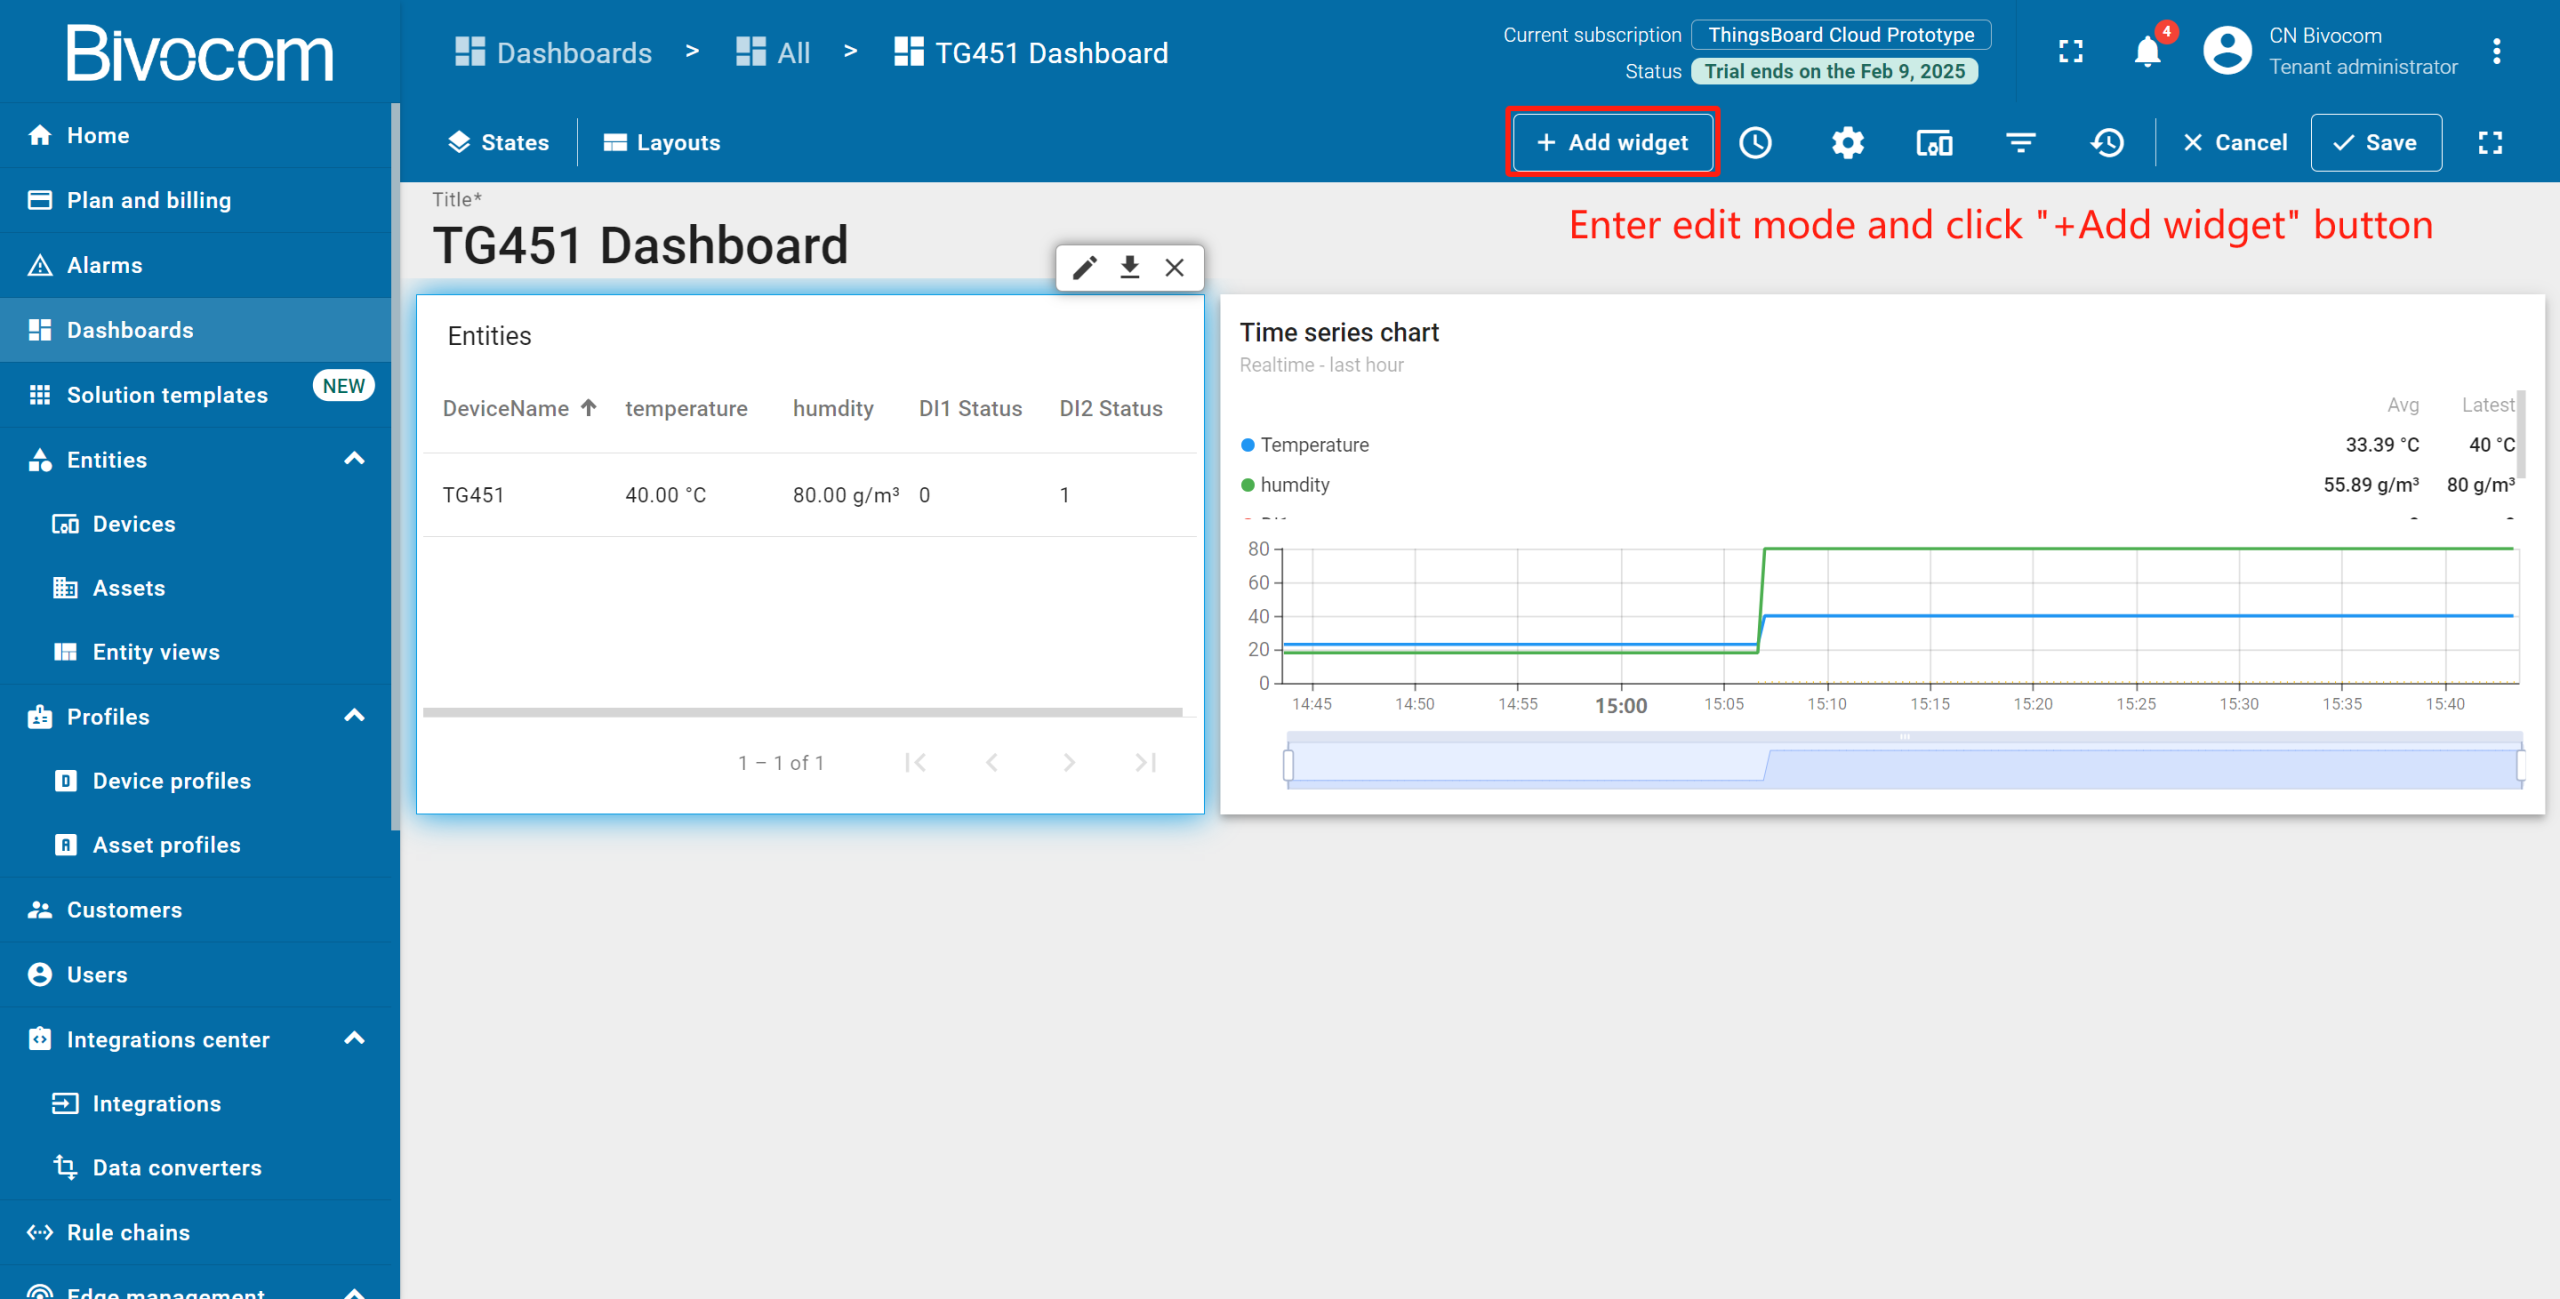Sort table by DeviceName column

[x=506, y=408]
